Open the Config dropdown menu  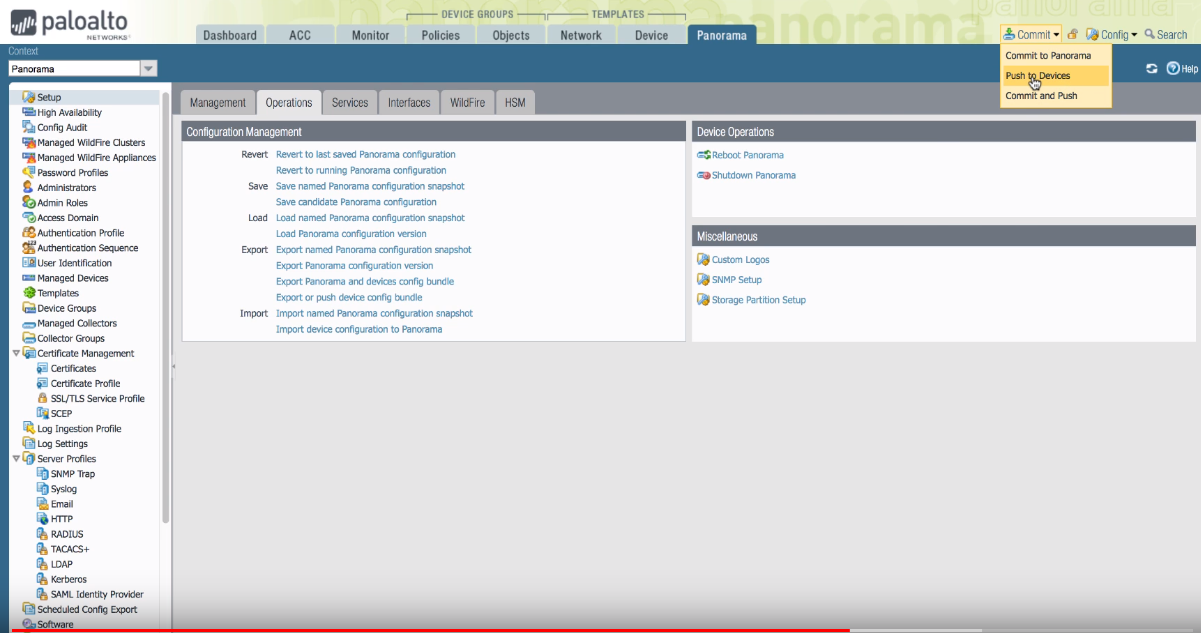tap(1111, 35)
